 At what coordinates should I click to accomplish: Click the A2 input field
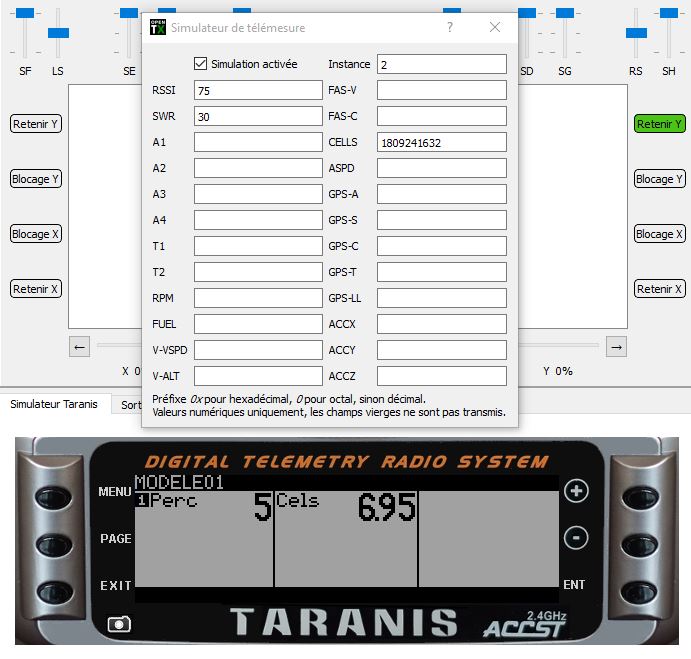pos(258,168)
